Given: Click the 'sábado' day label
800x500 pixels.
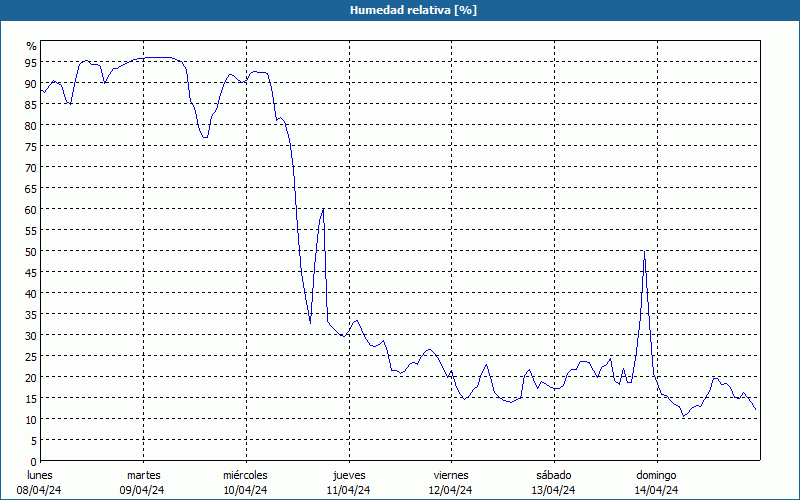Looking at the screenshot, I should pos(554,475).
